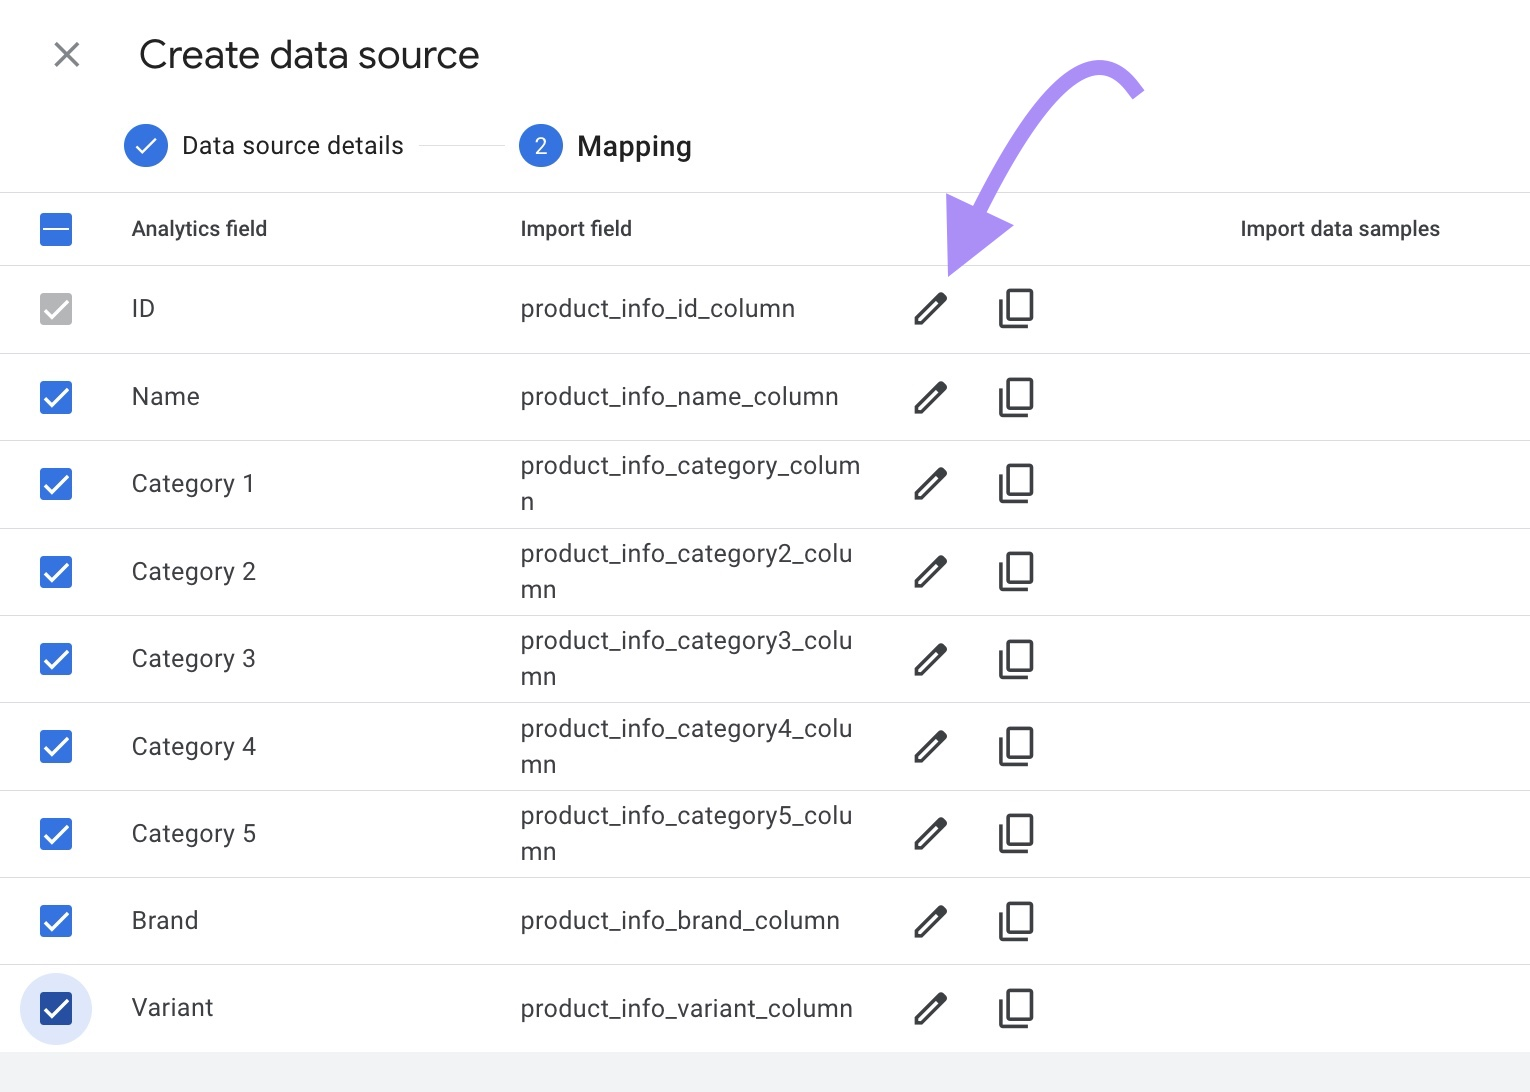Viewport: 1530px width, 1092px height.
Task: Copy the Variant import field
Action: click(x=1015, y=1008)
